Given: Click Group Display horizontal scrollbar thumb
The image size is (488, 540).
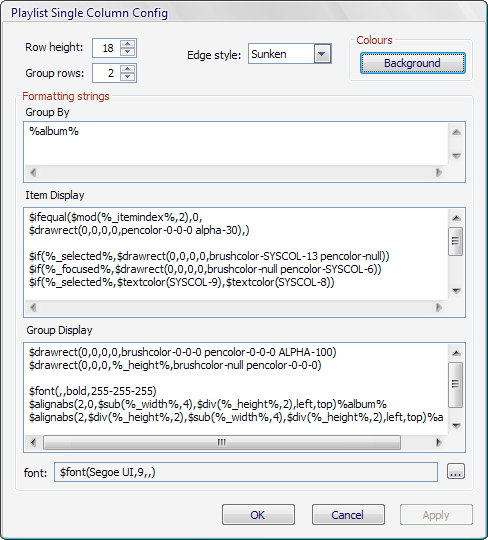Looking at the screenshot, I should pyautogui.click(x=222, y=442).
